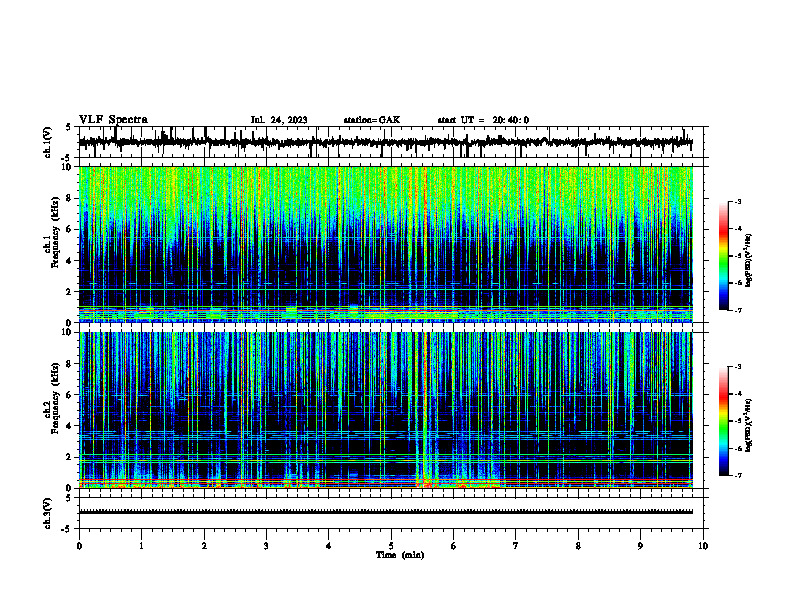Click the "VLF Spectra" plot title

pyautogui.click(x=113, y=120)
